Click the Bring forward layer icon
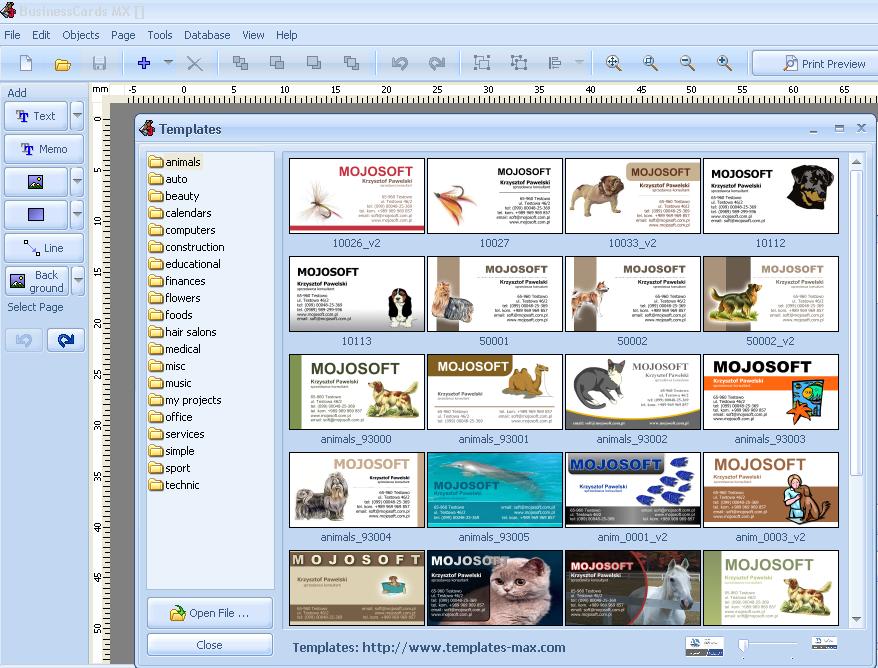The image size is (878, 668). (x=277, y=63)
